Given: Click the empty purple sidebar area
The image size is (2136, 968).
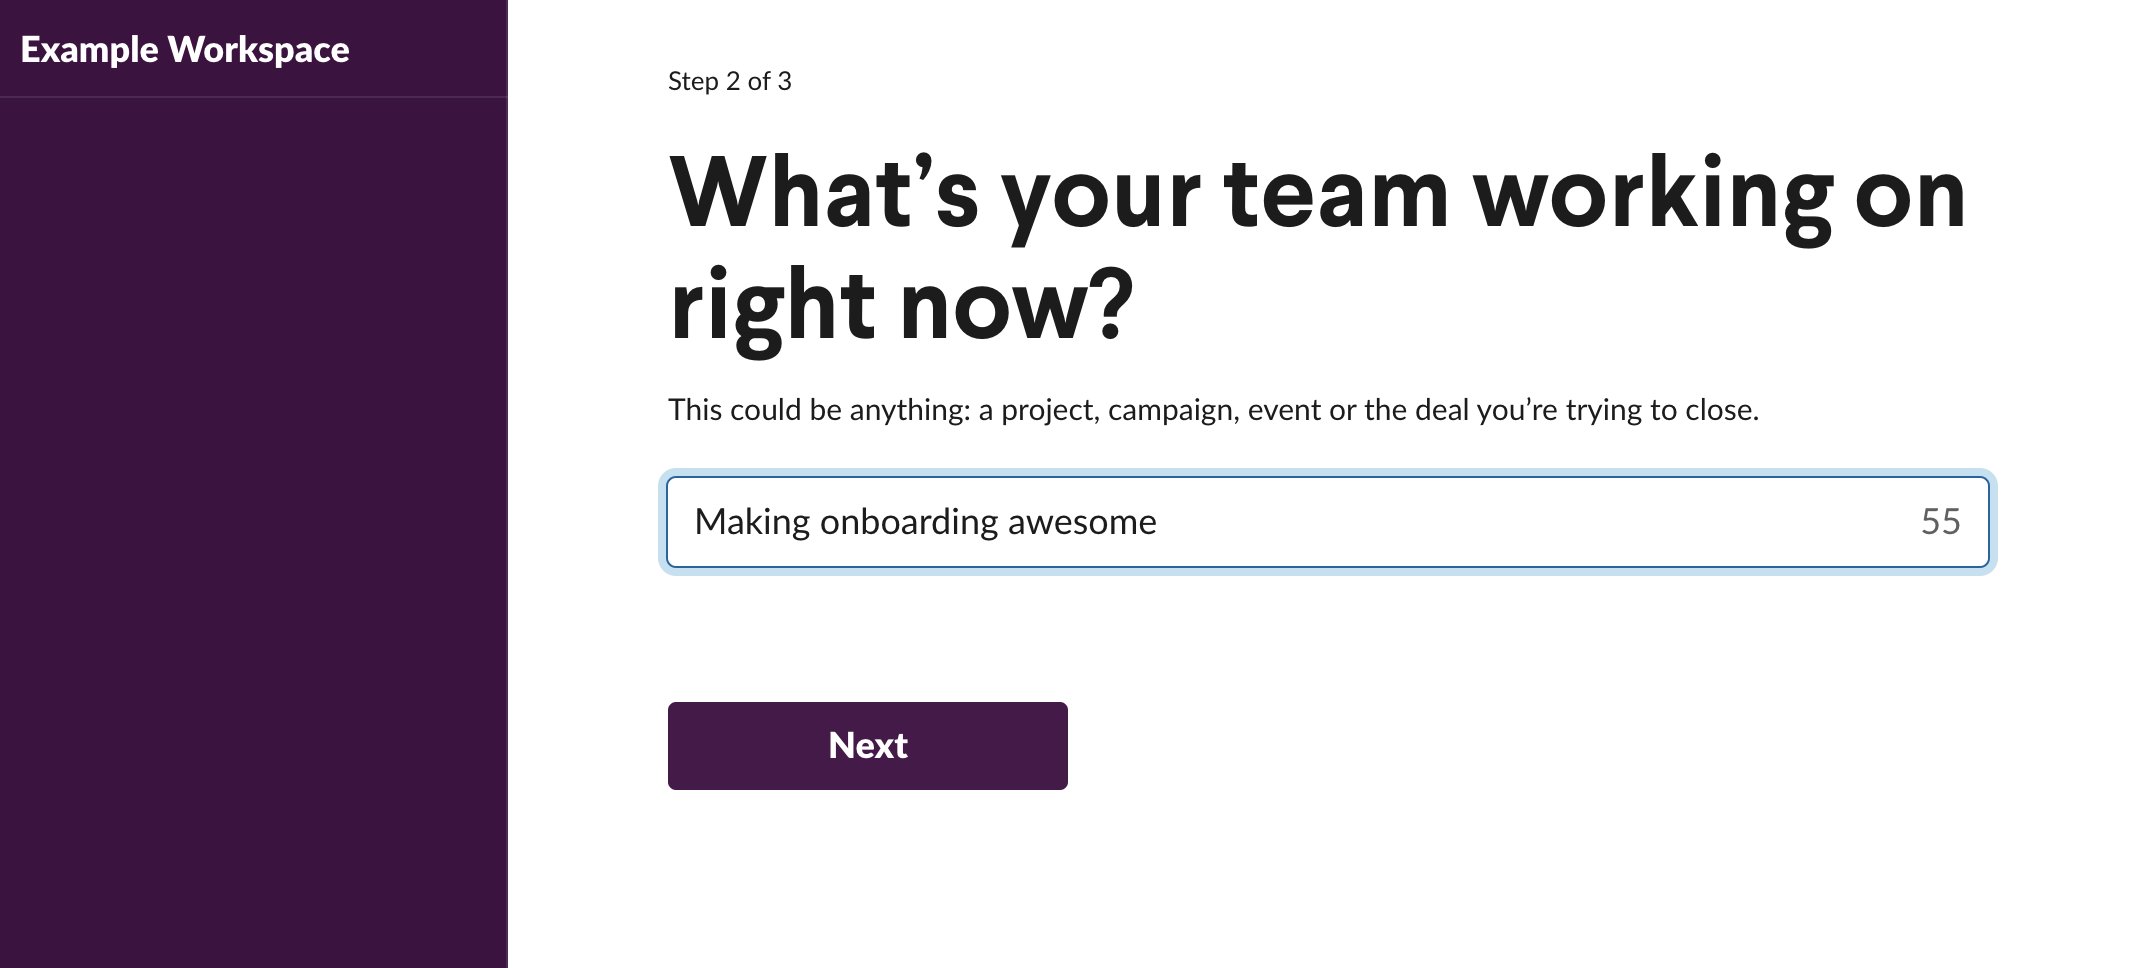Looking at the screenshot, I should [253, 530].
